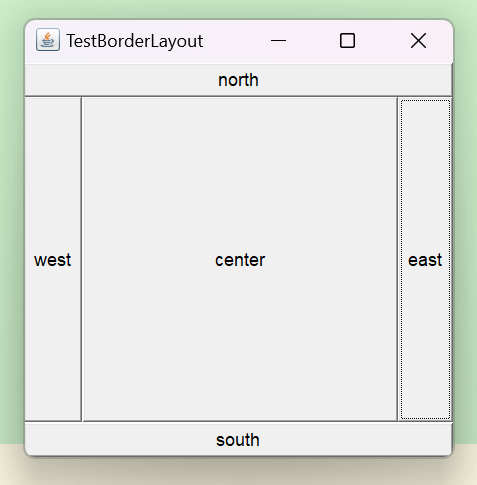Click the TestBorderLayout title text
The height and width of the screenshot is (485, 477).
(x=135, y=41)
